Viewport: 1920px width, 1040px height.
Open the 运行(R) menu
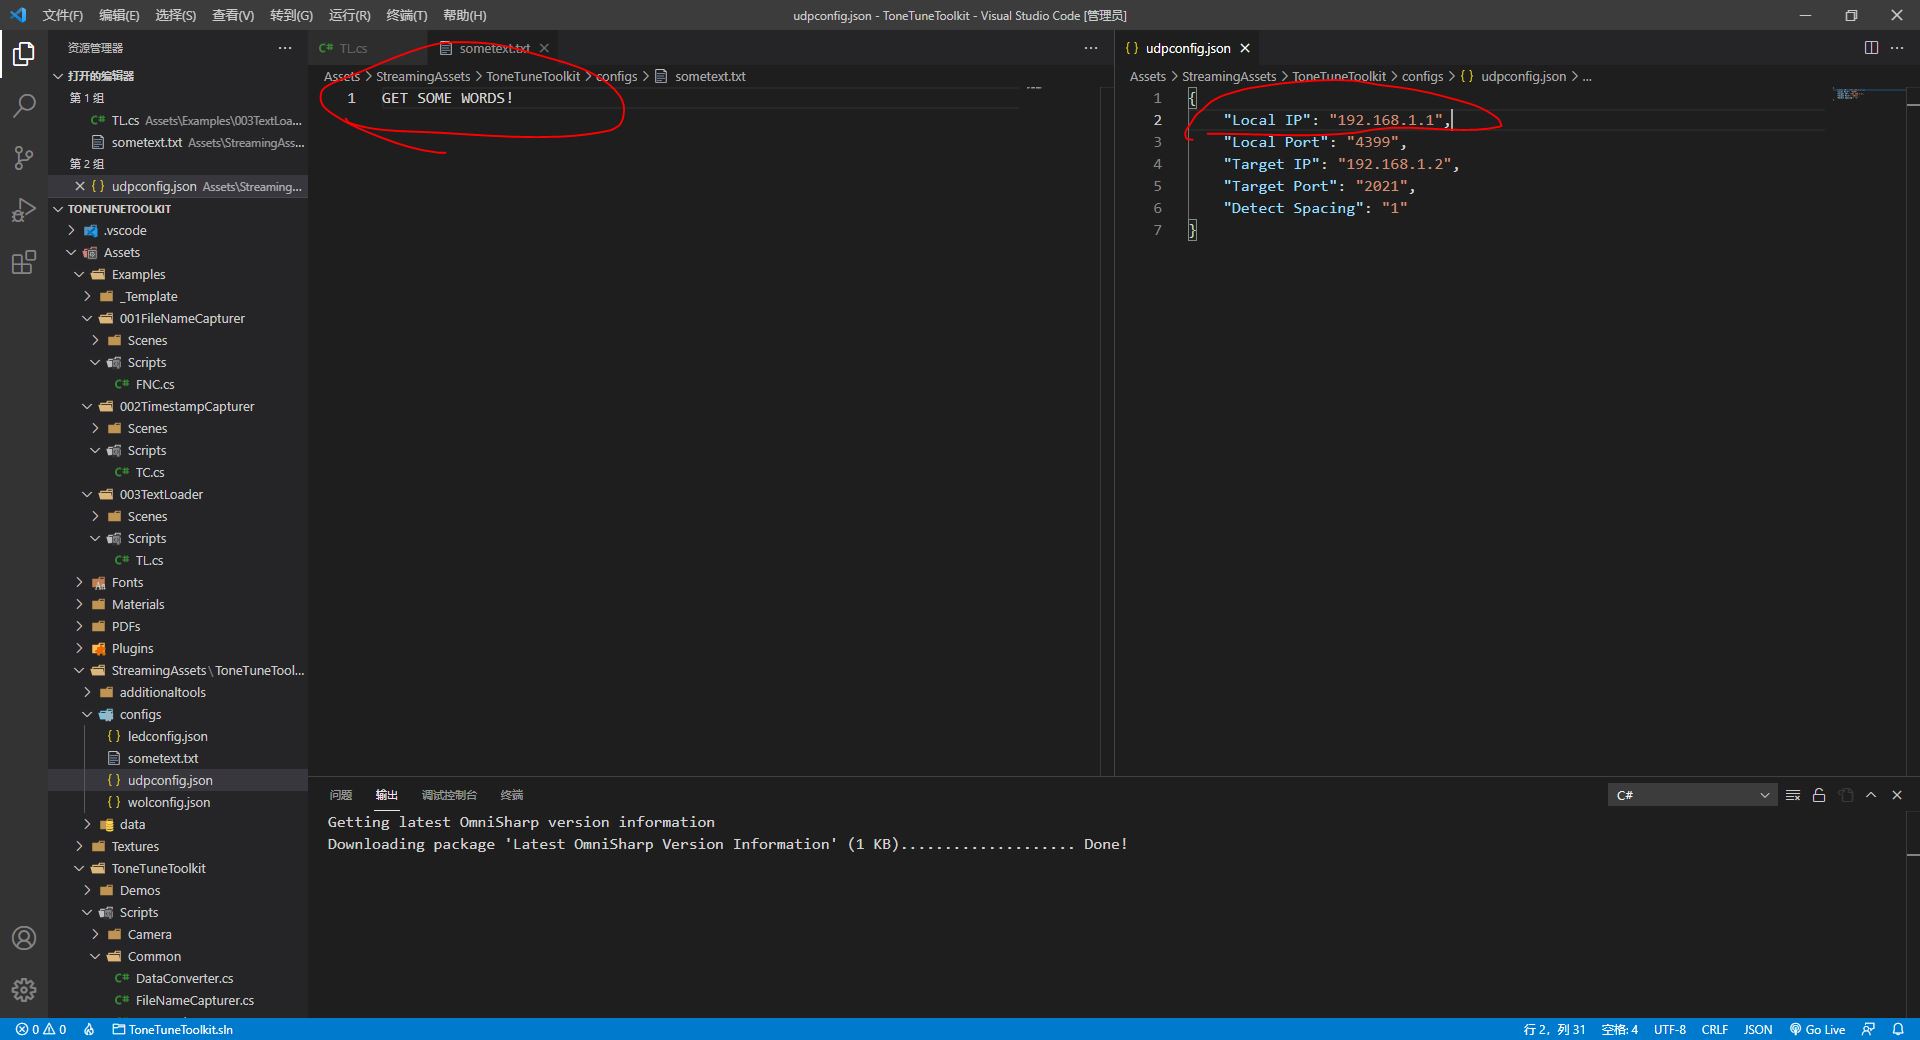pos(349,15)
